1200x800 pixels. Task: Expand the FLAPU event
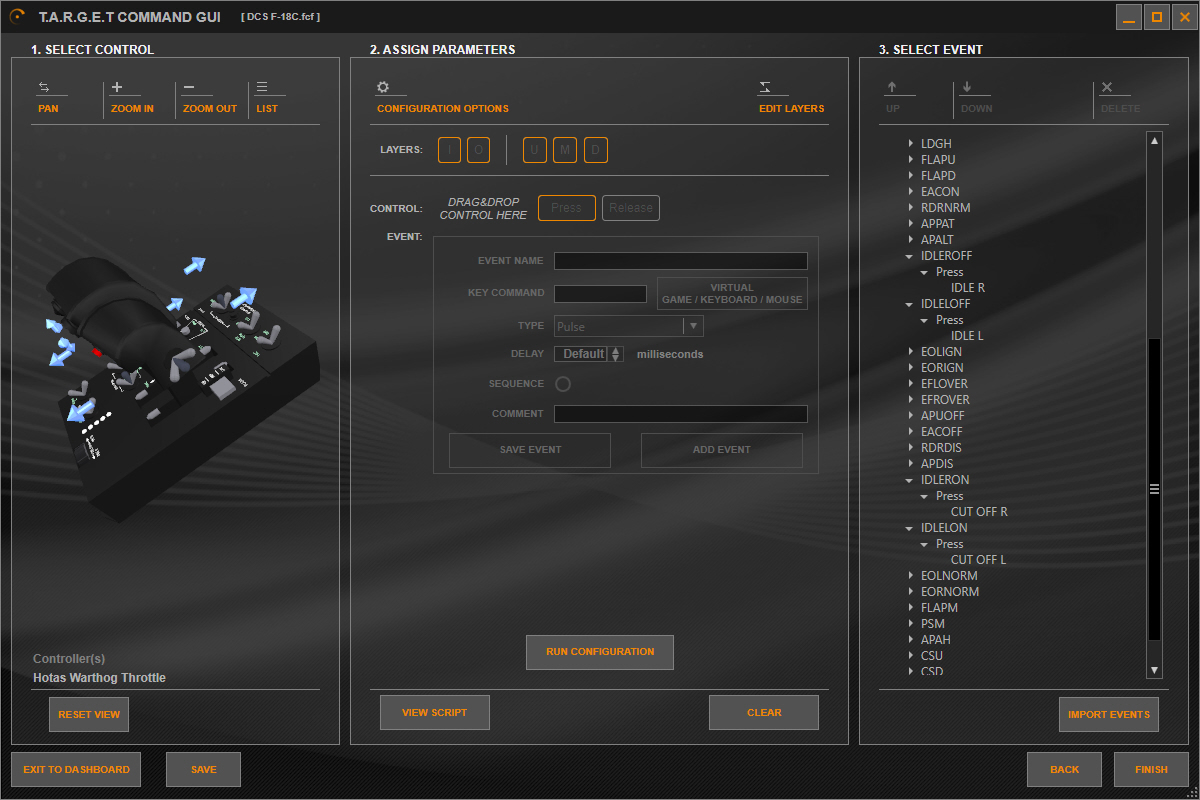click(x=911, y=160)
